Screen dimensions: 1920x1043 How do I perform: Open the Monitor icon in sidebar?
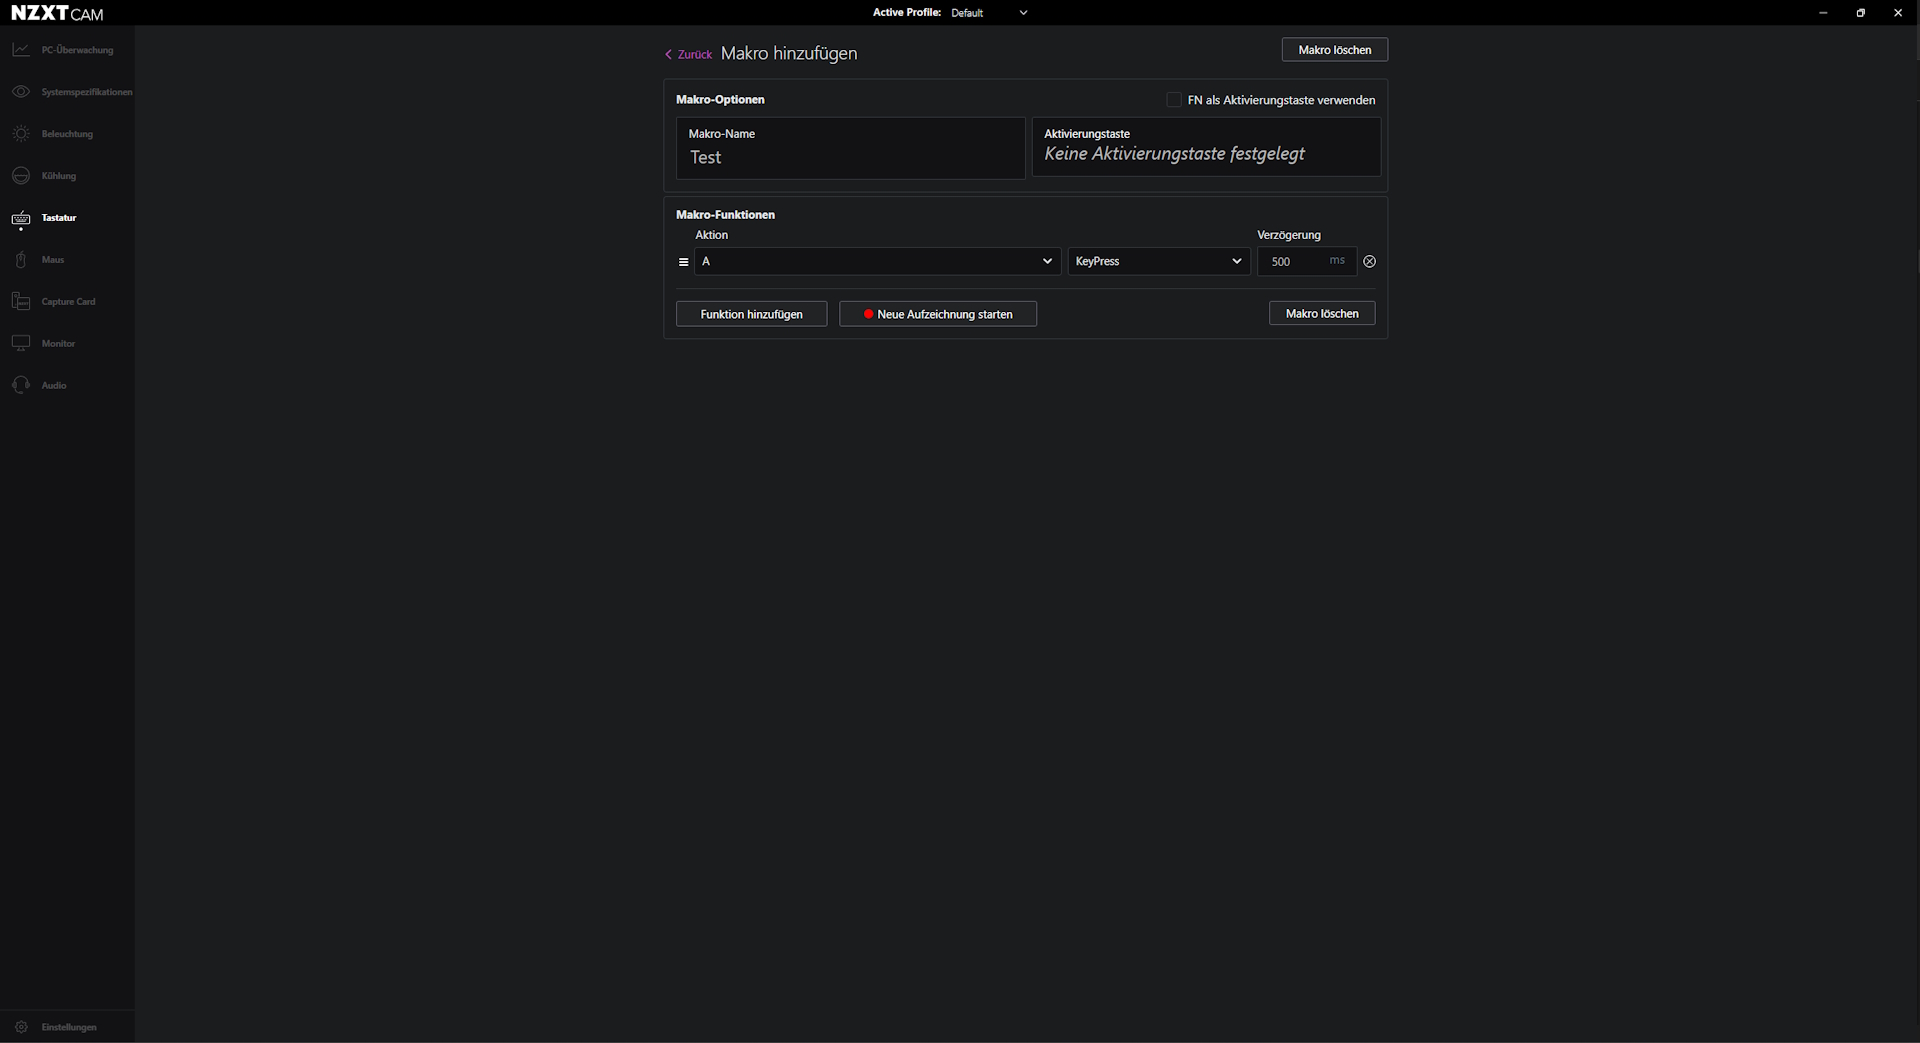click(21, 344)
